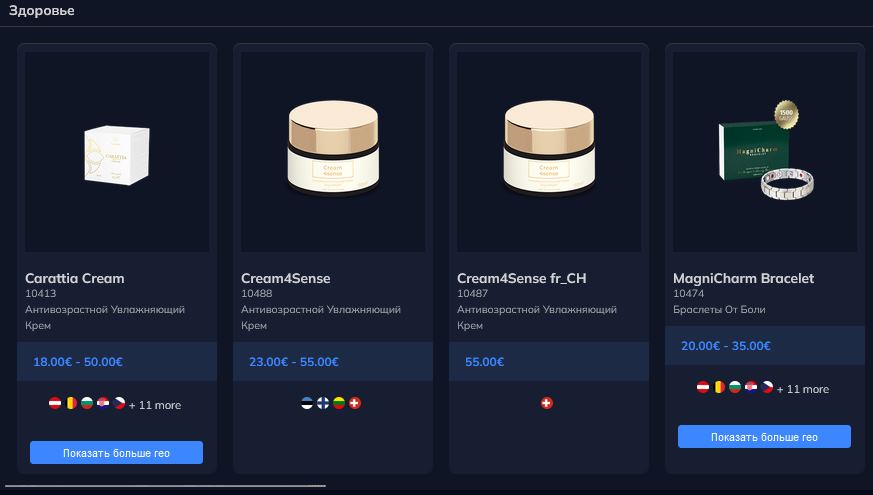Select the Finland flag under Cream4Sense
The height and width of the screenshot is (495, 873).
[323, 403]
